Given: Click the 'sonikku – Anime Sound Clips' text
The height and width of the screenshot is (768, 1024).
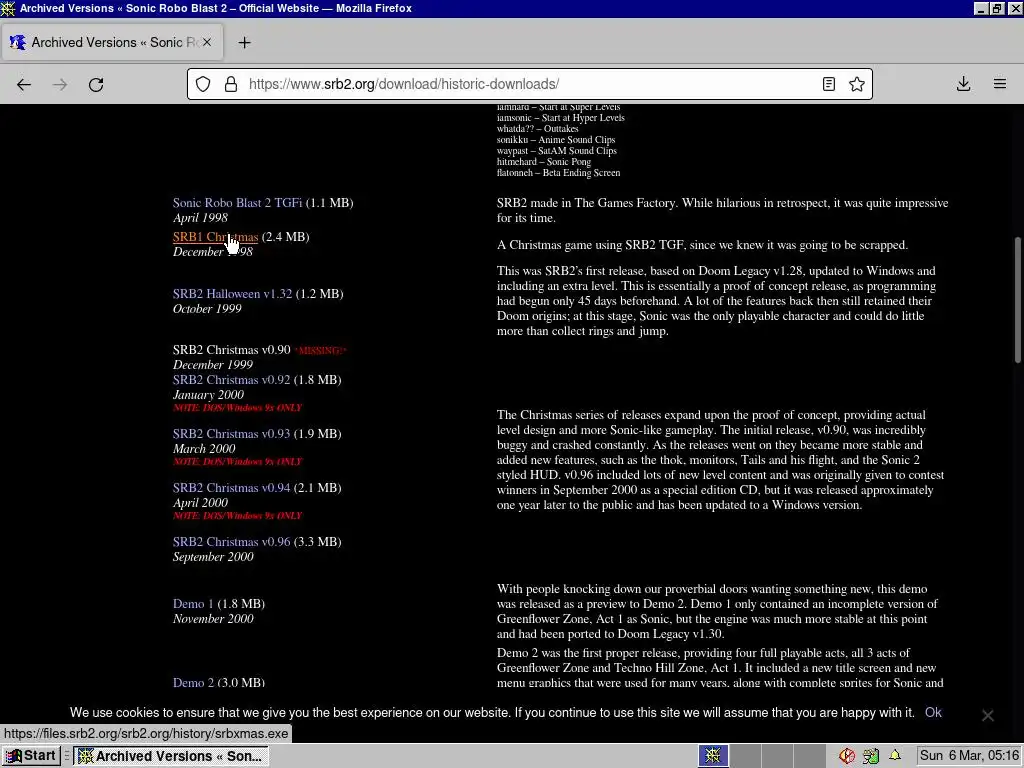Looking at the screenshot, I should [556, 140].
